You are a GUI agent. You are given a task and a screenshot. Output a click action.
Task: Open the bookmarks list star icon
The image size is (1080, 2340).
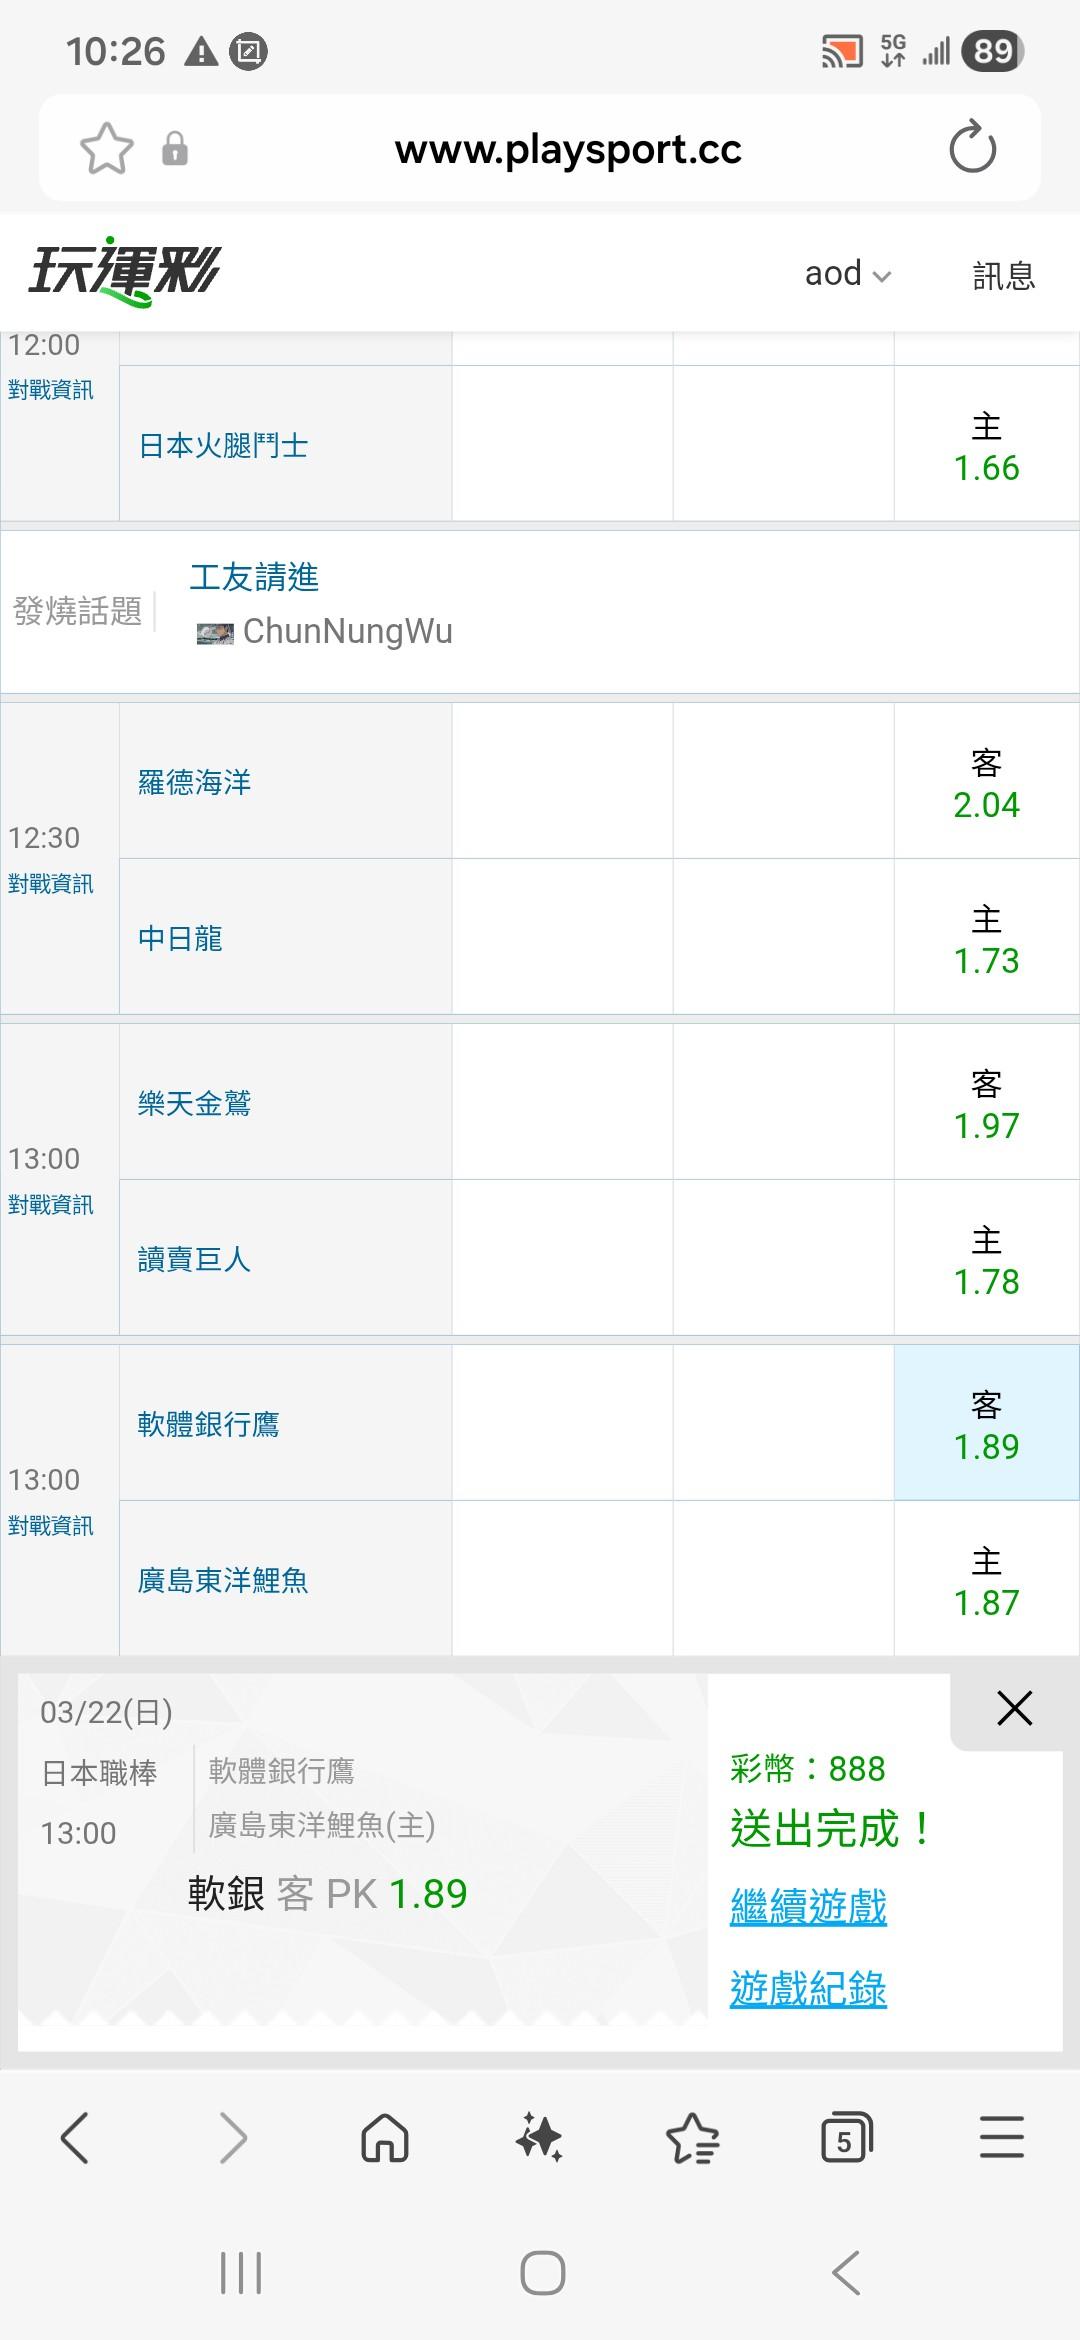[x=692, y=2138]
